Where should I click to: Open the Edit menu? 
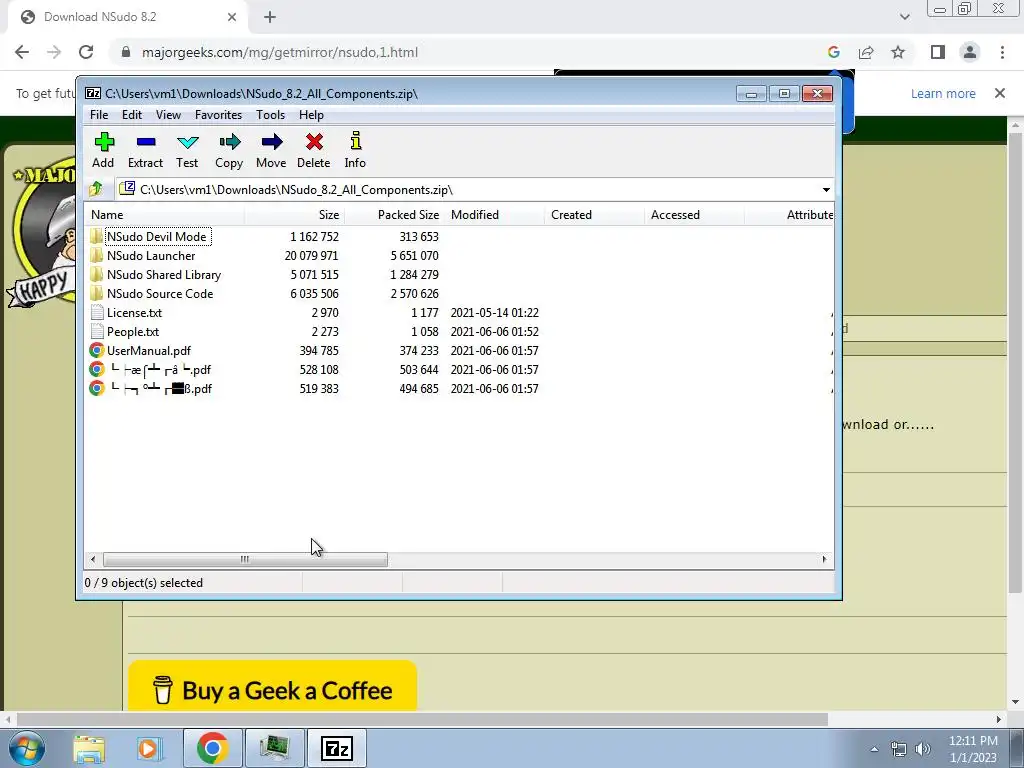pyautogui.click(x=131, y=115)
